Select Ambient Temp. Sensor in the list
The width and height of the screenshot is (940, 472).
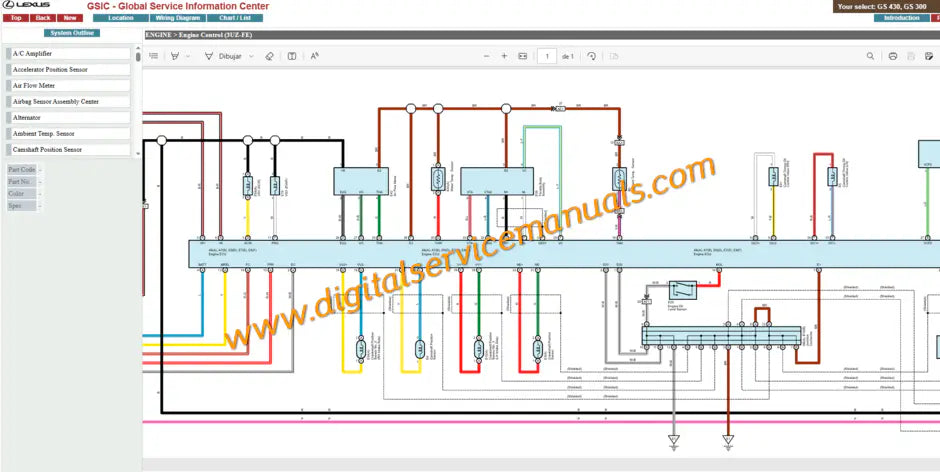(68, 134)
